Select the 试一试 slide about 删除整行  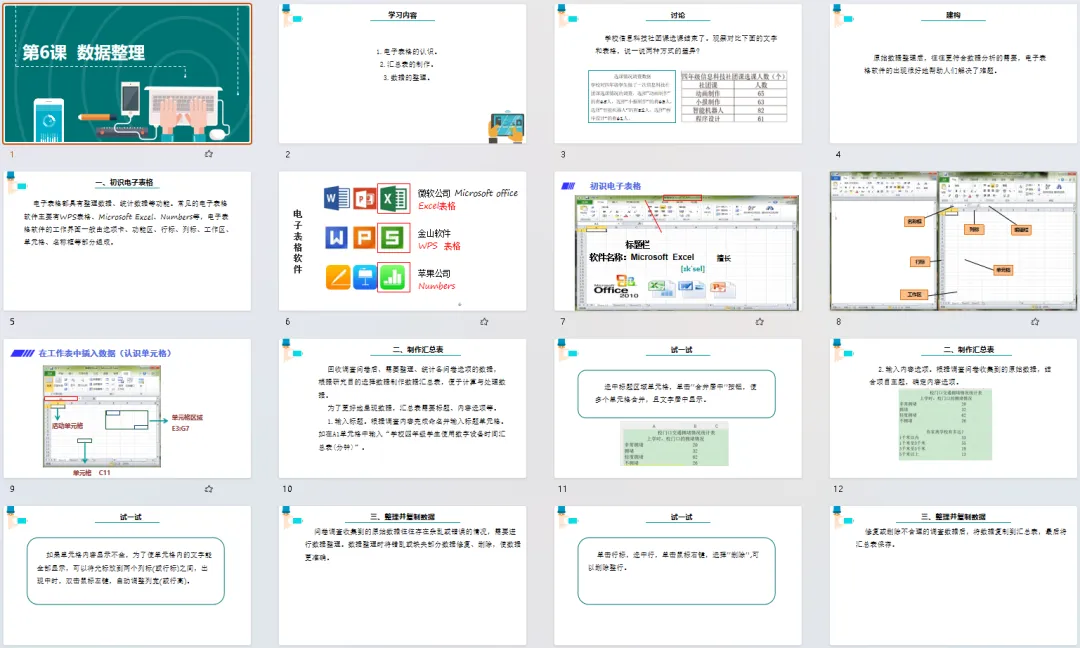click(678, 576)
